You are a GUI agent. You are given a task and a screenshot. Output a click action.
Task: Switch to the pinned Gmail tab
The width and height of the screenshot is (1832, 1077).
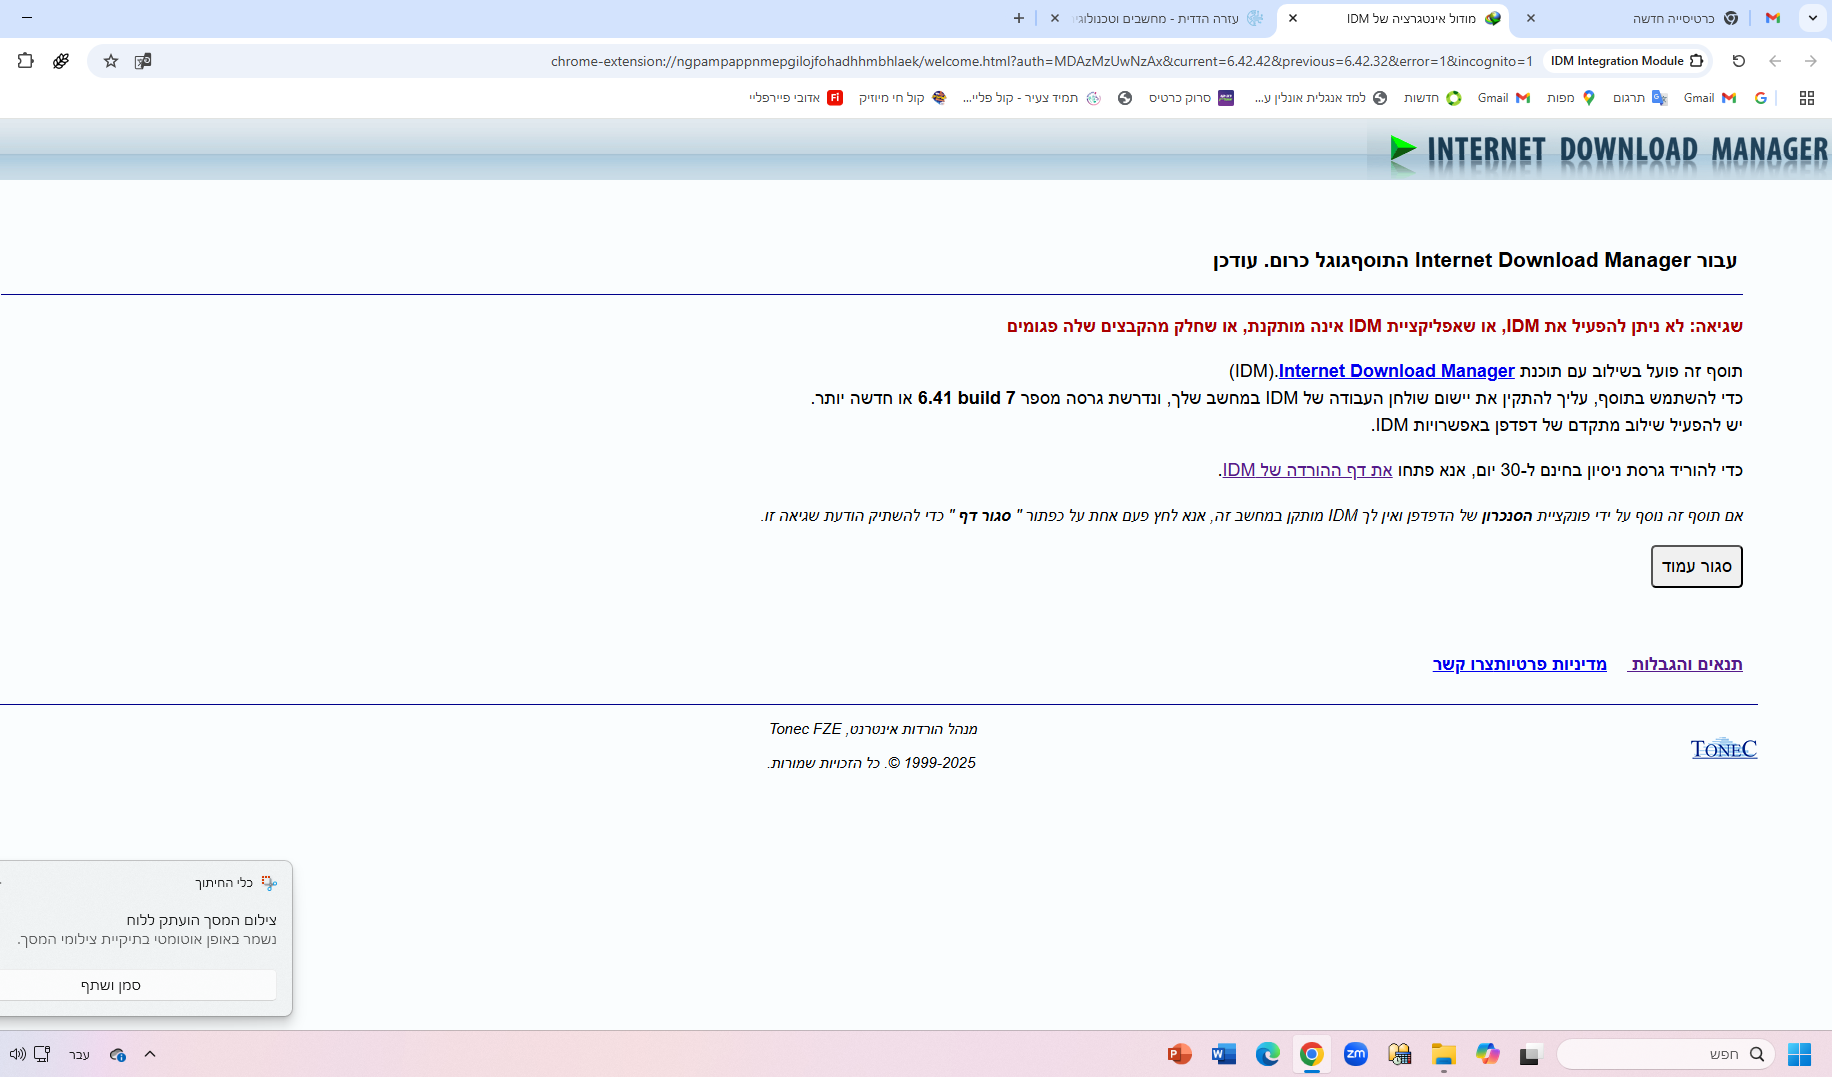coord(1773,18)
